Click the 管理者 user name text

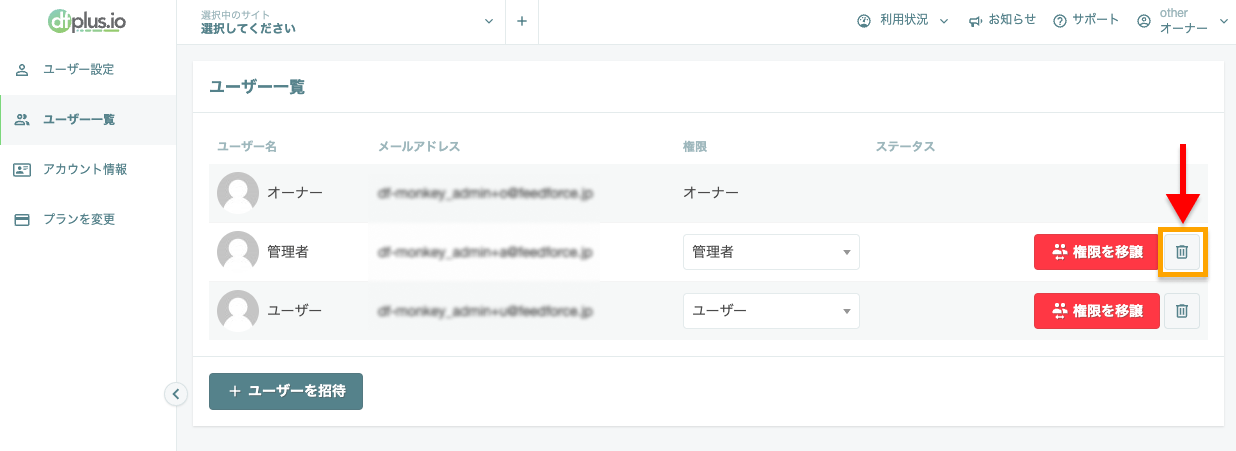click(x=288, y=252)
